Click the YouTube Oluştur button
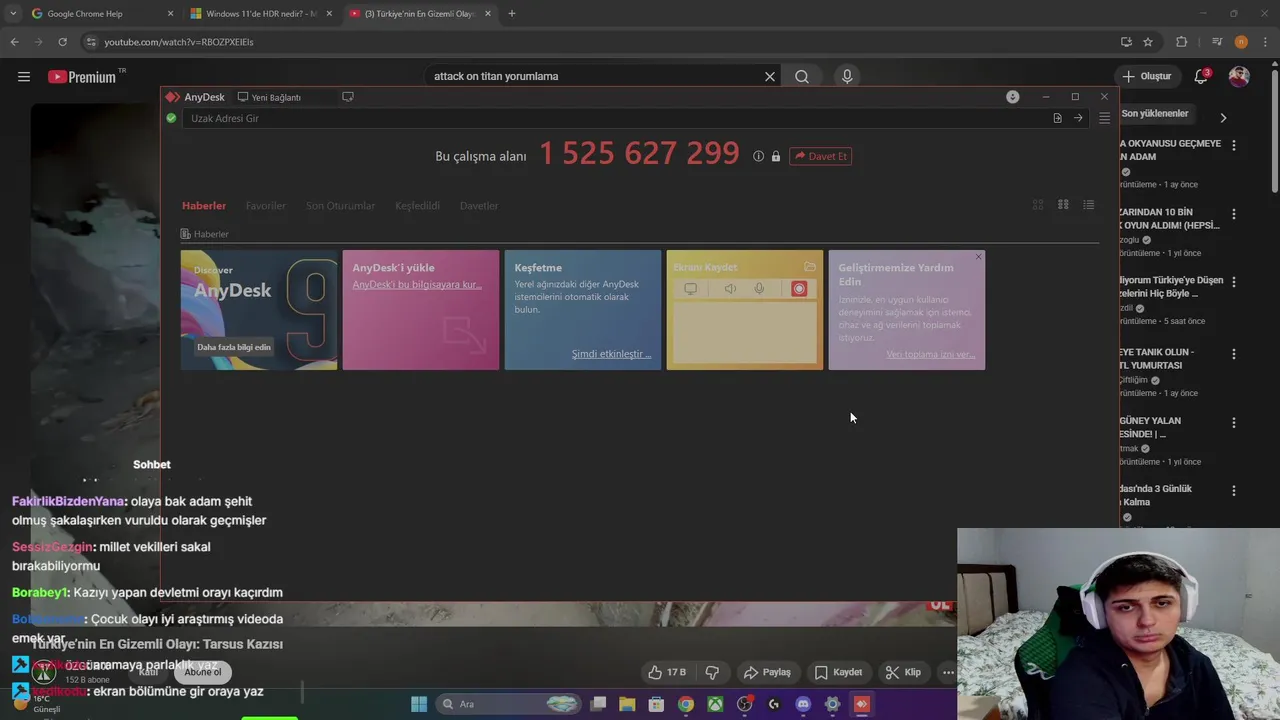This screenshot has height=720, width=1280. coord(1146,76)
